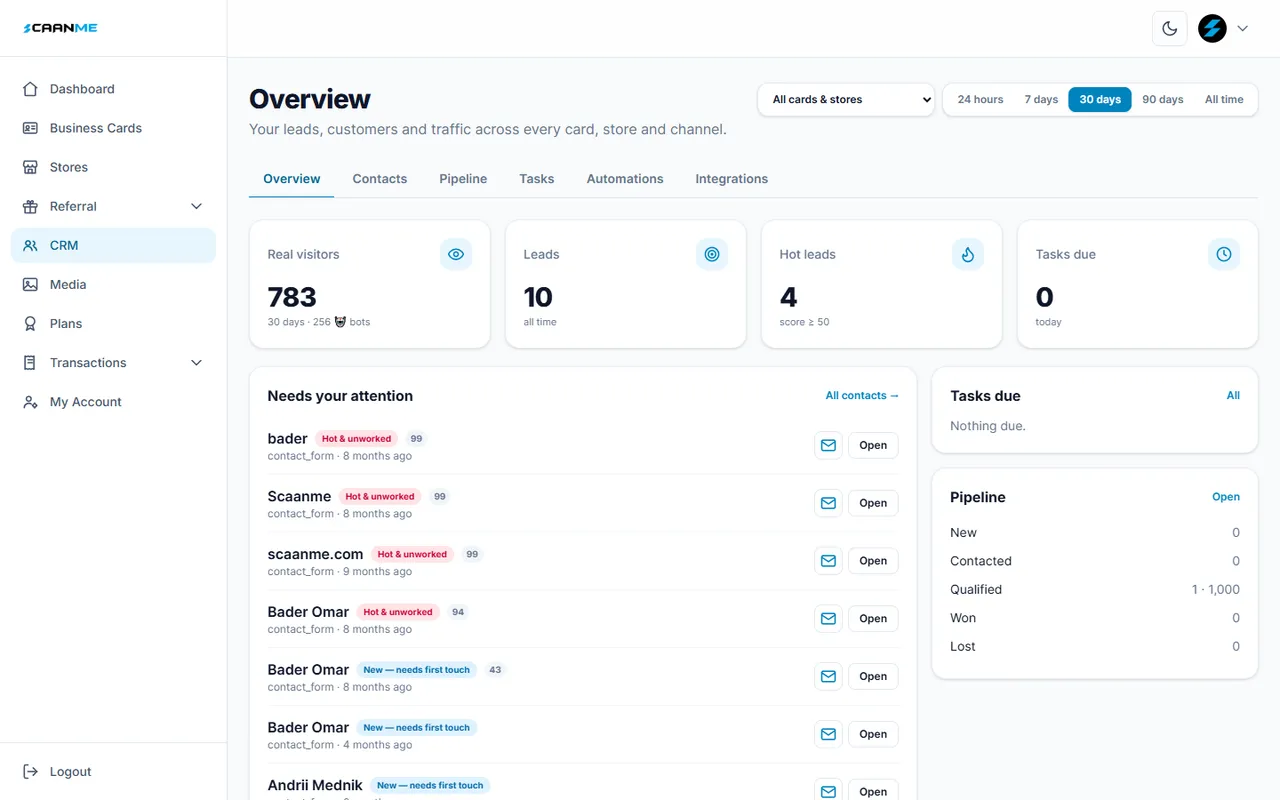Viewport: 1280px width, 800px height.
Task: Open the All cards & stores dropdown
Action: coord(846,99)
